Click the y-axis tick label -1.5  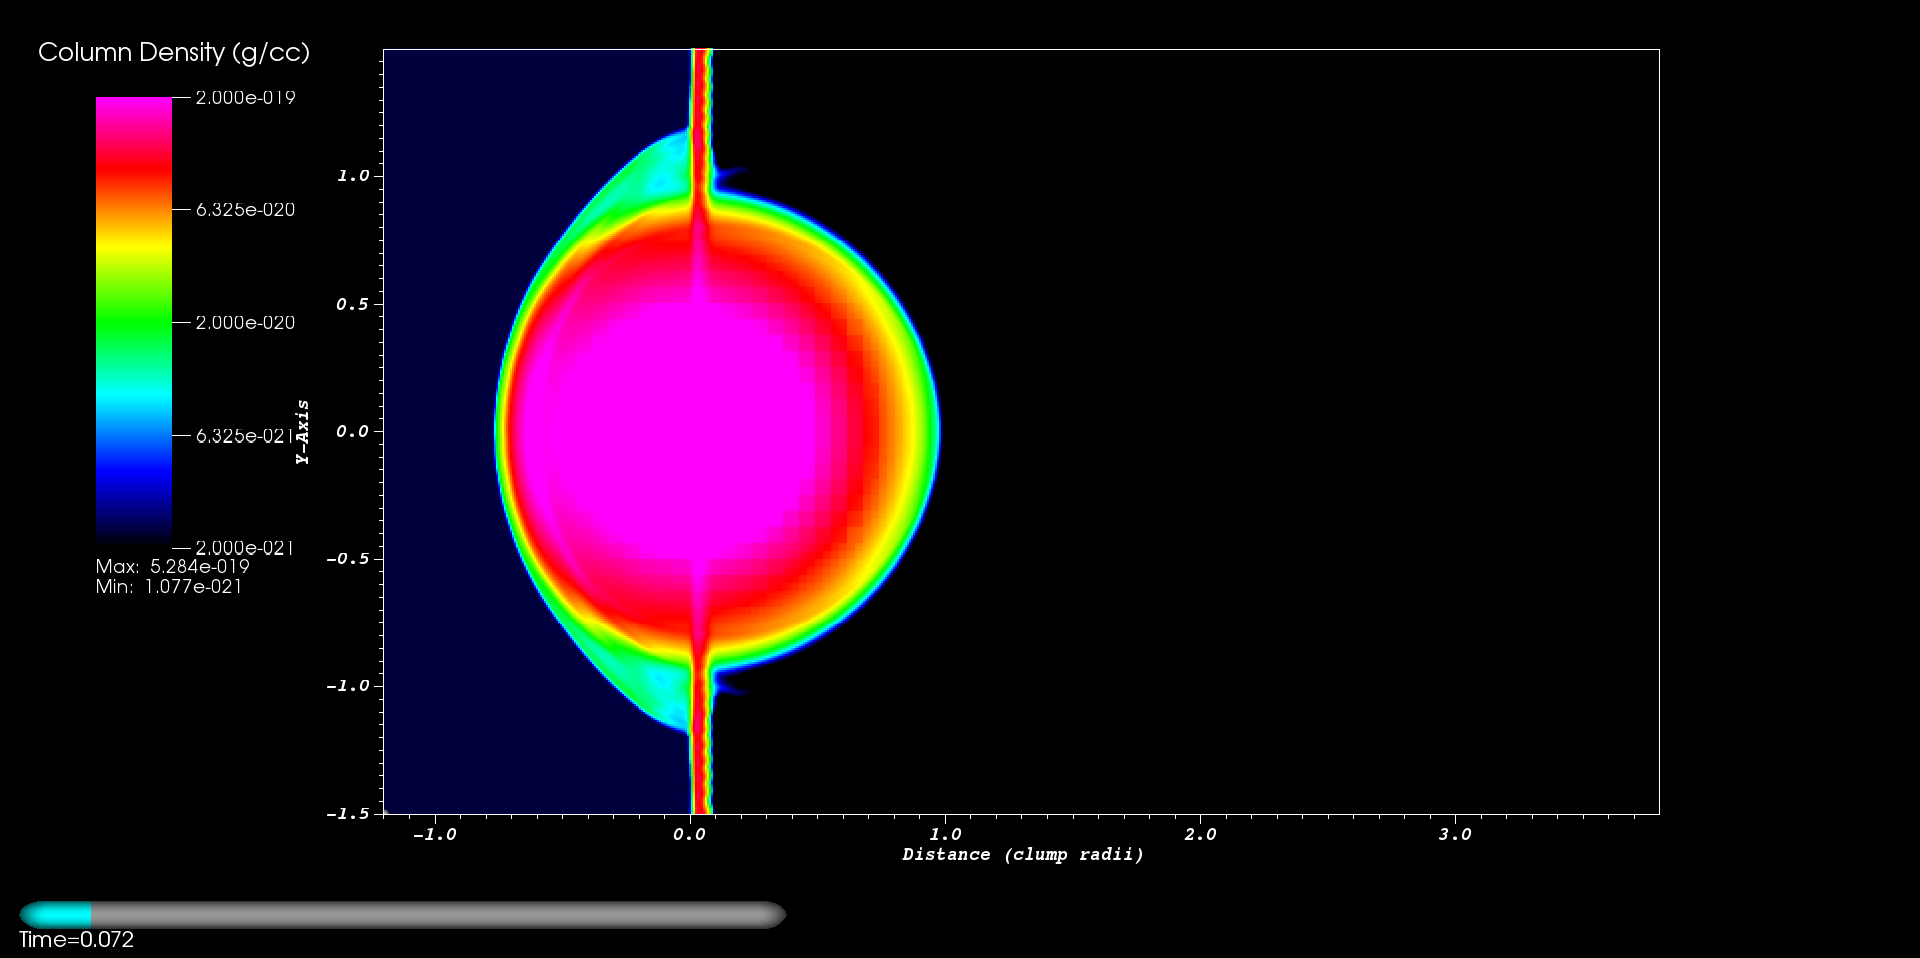point(348,814)
